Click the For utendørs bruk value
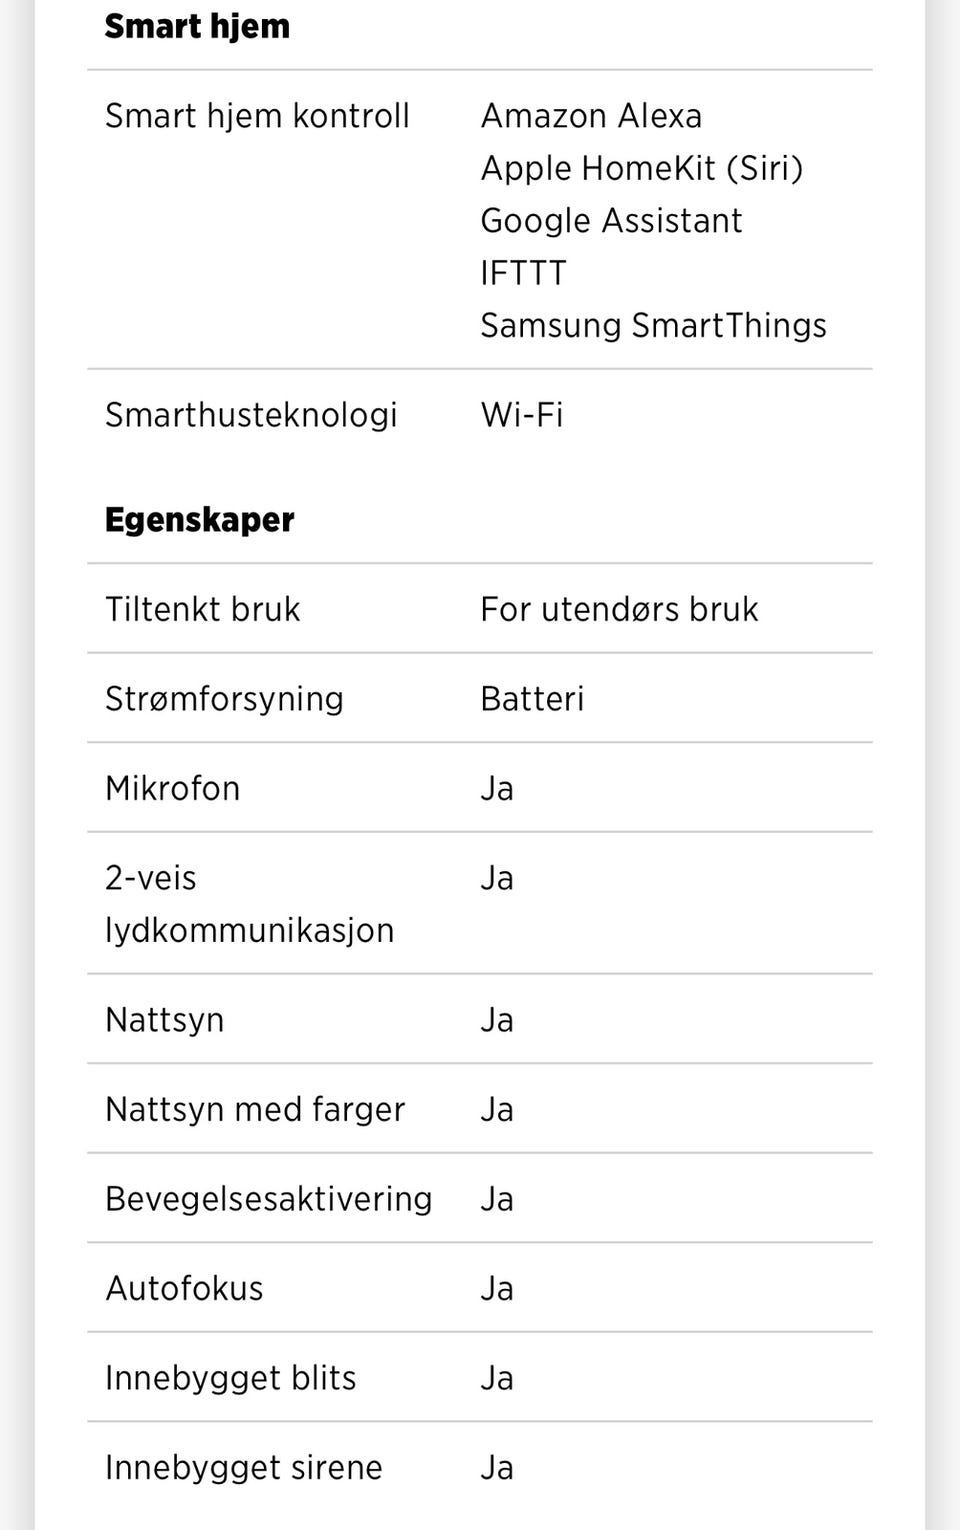The image size is (960, 1530). click(619, 609)
